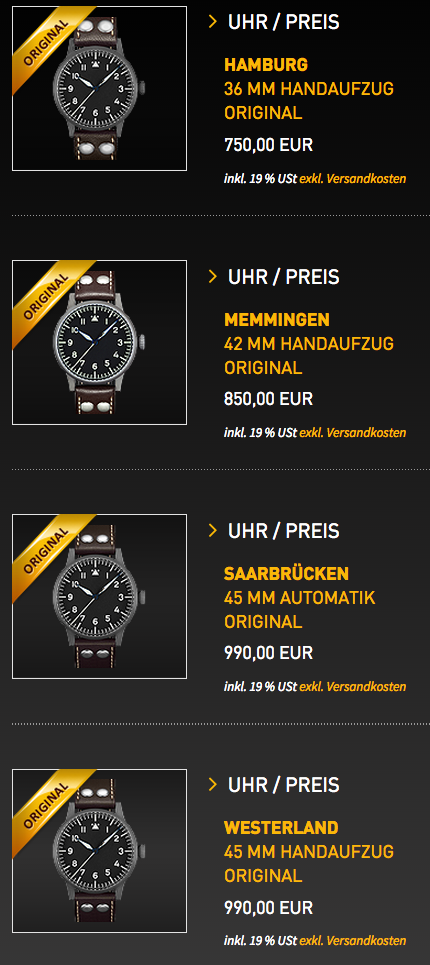
Task: Click 36 MM HANDAUFZUG description
Action: click(309, 89)
